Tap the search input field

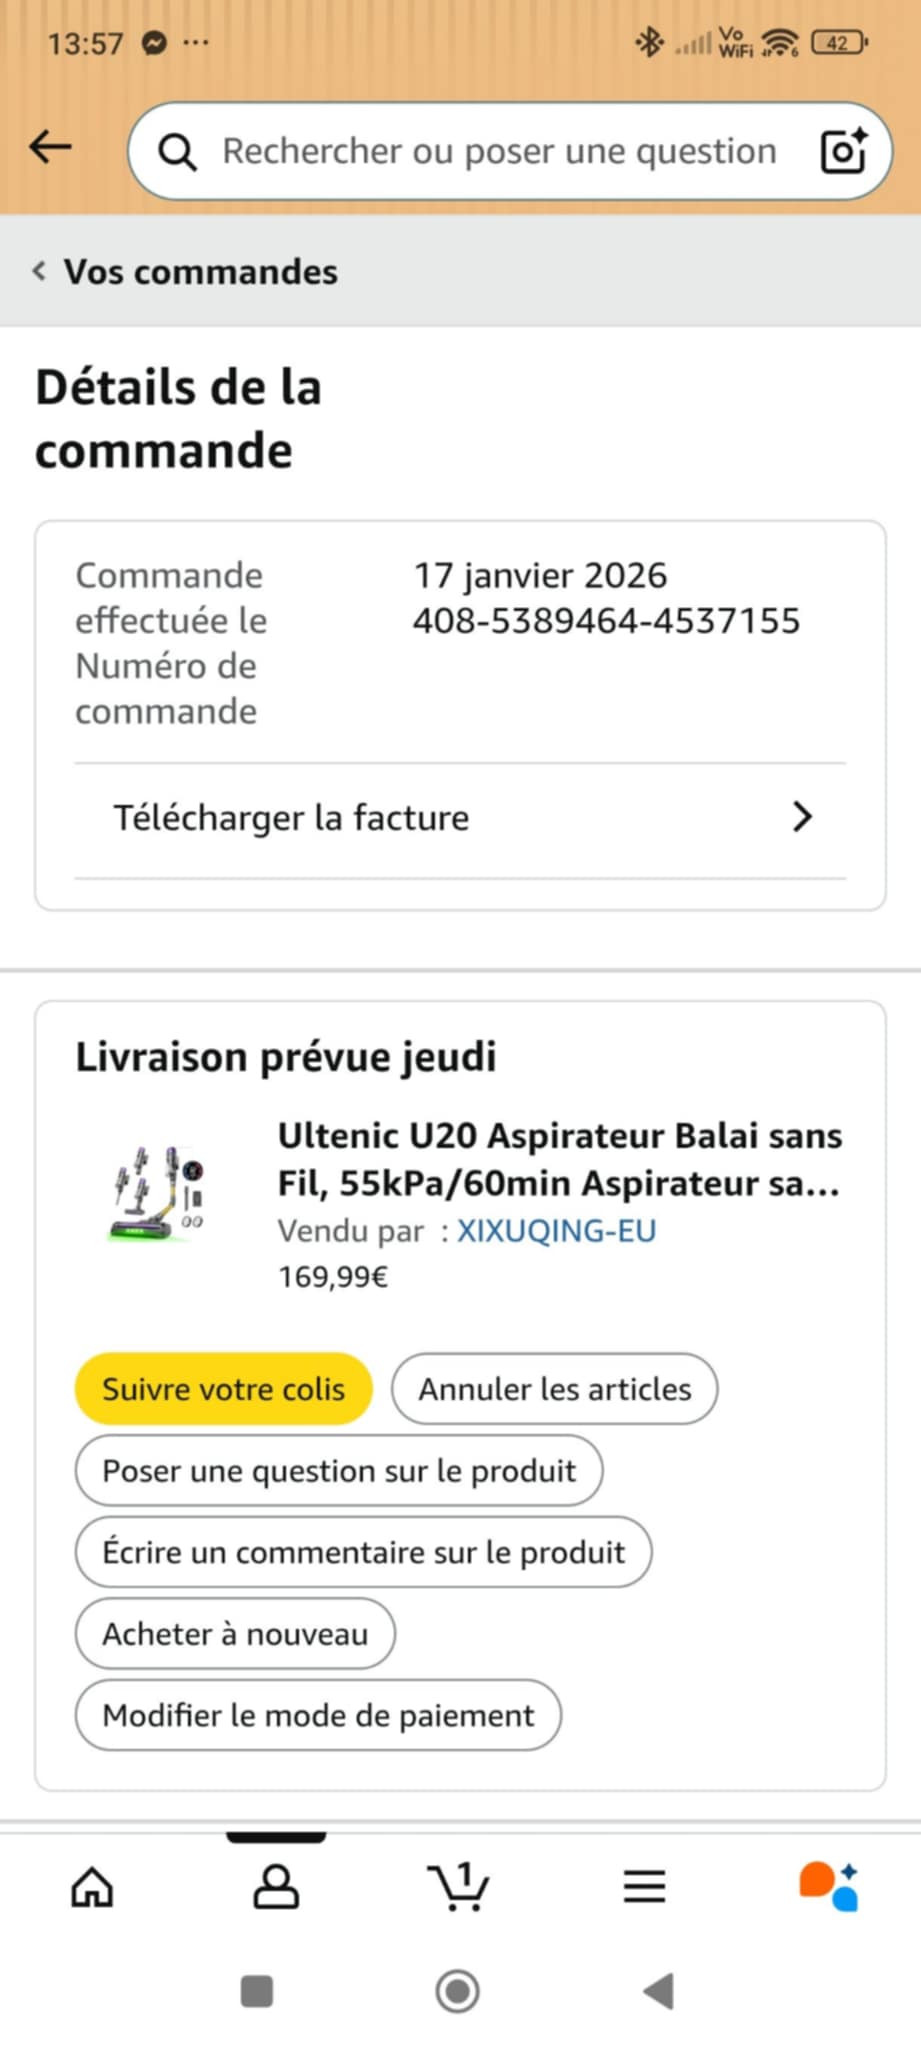tap(498, 151)
